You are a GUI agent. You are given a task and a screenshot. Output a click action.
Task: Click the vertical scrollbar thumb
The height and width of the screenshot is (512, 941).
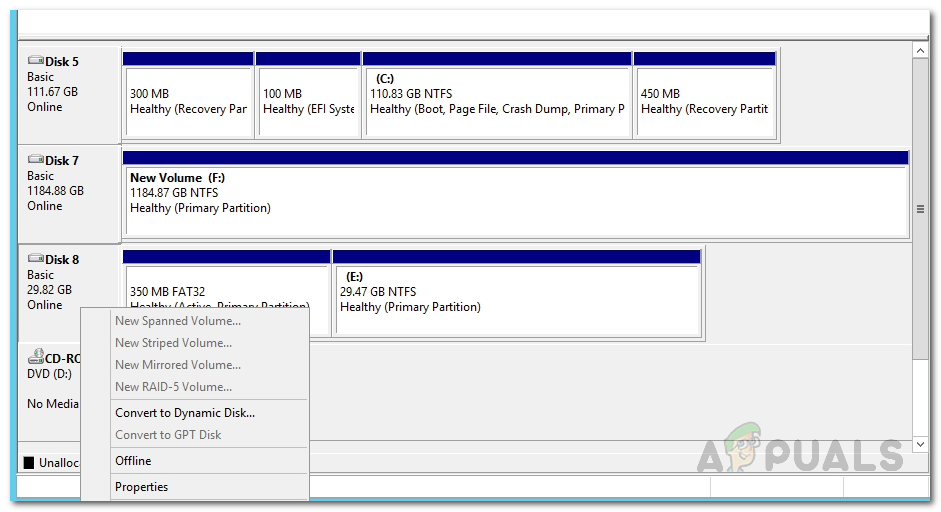920,208
